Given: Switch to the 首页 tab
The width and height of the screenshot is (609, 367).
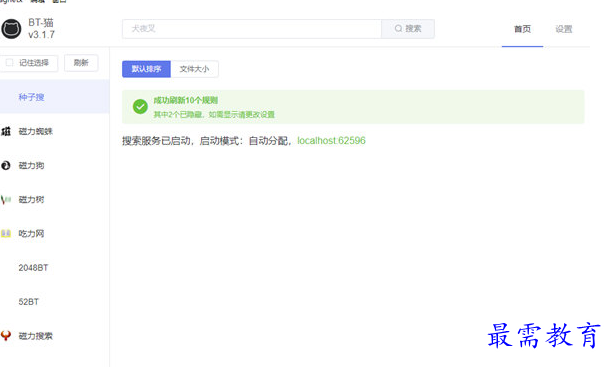Looking at the screenshot, I should [522, 29].
